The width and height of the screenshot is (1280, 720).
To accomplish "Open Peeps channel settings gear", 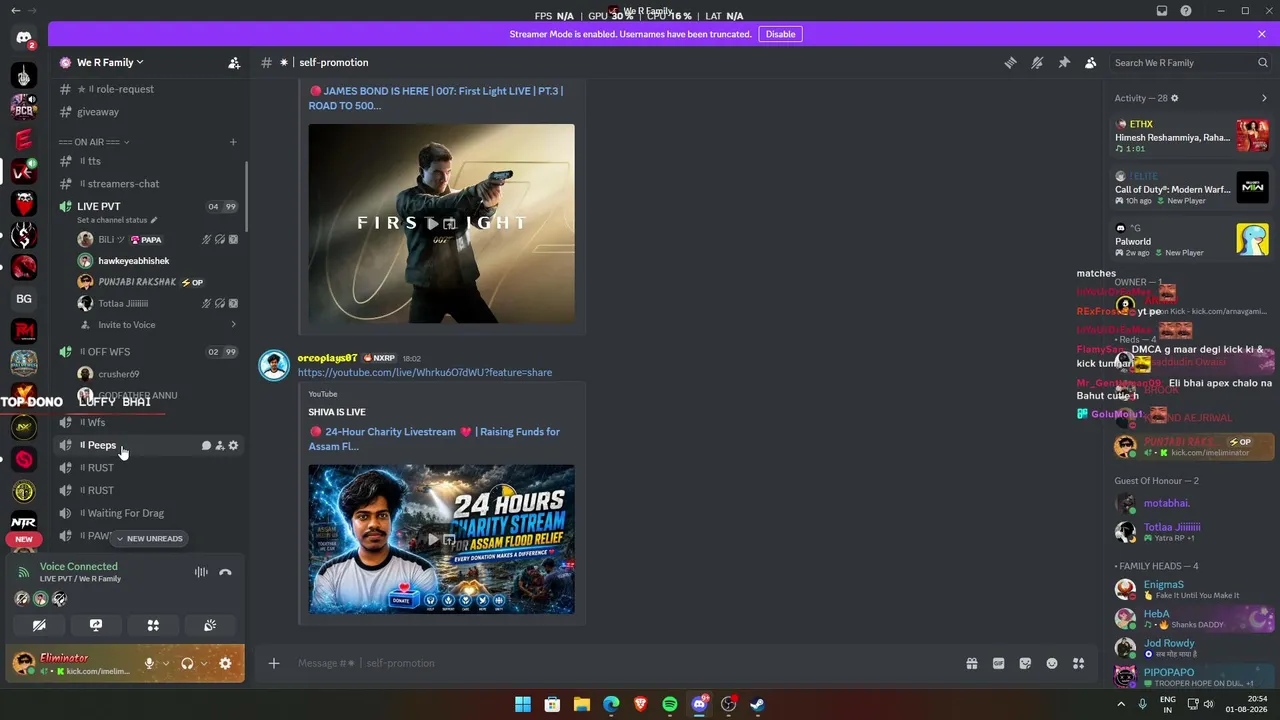I will 234,446.
